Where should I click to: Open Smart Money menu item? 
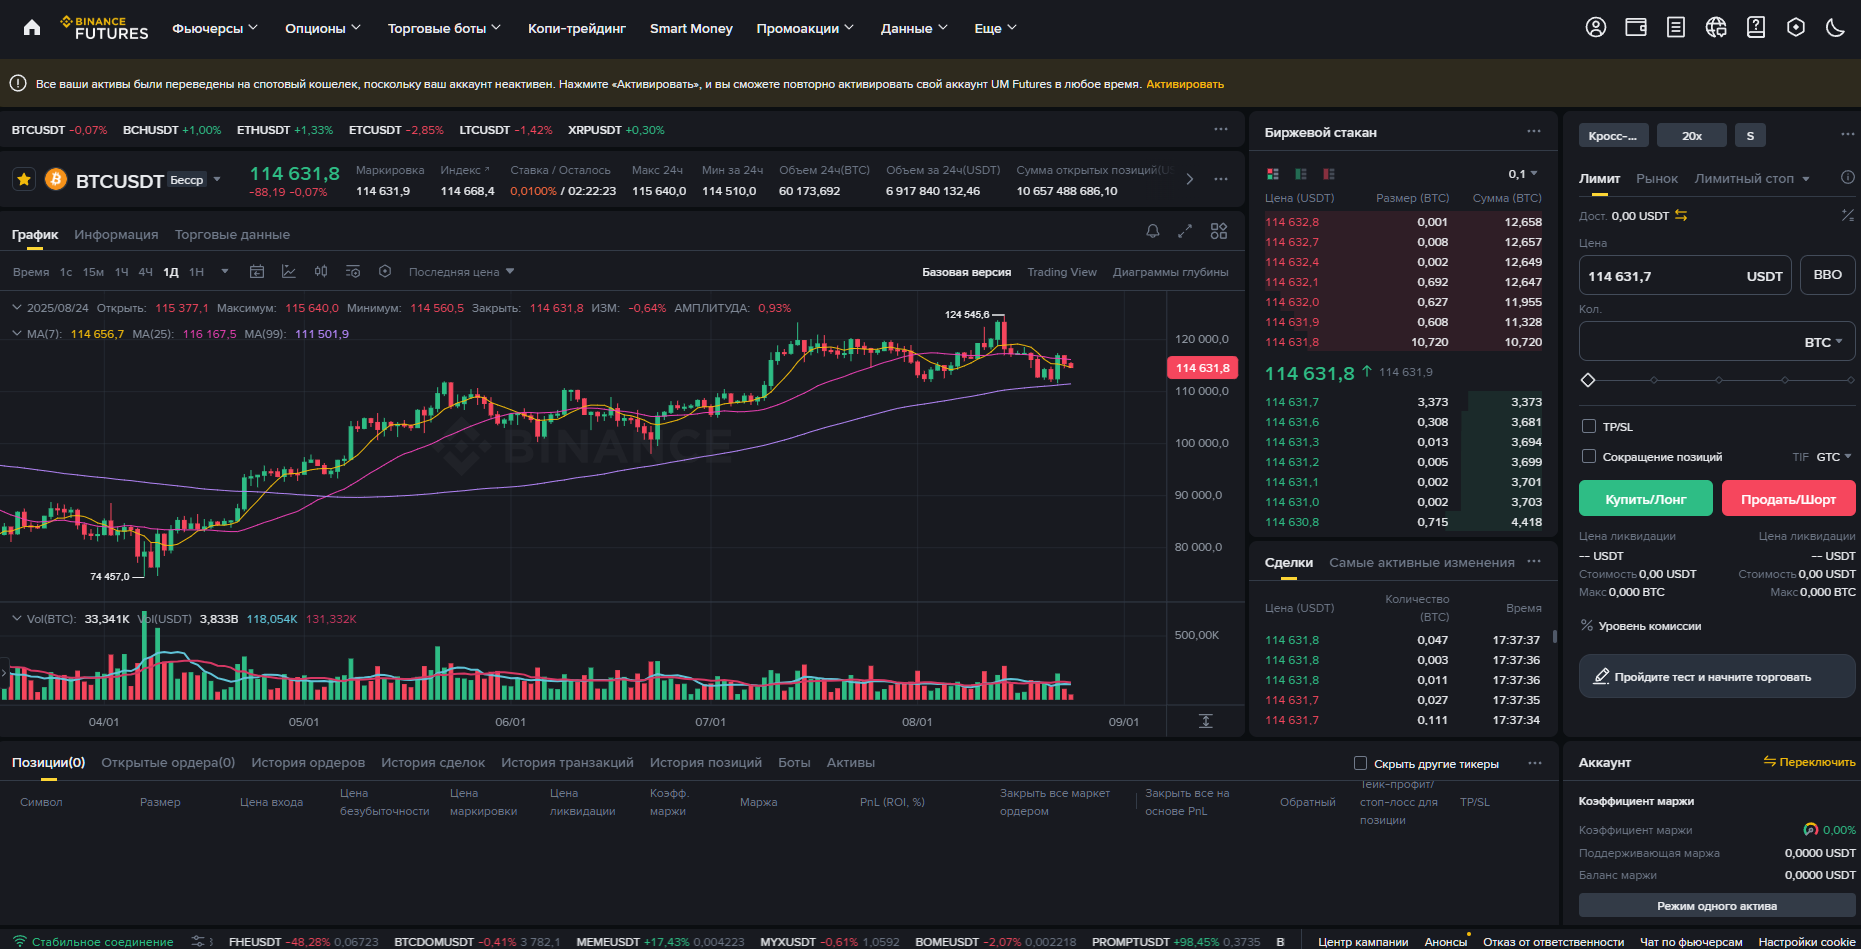click(x=691, y=28)
